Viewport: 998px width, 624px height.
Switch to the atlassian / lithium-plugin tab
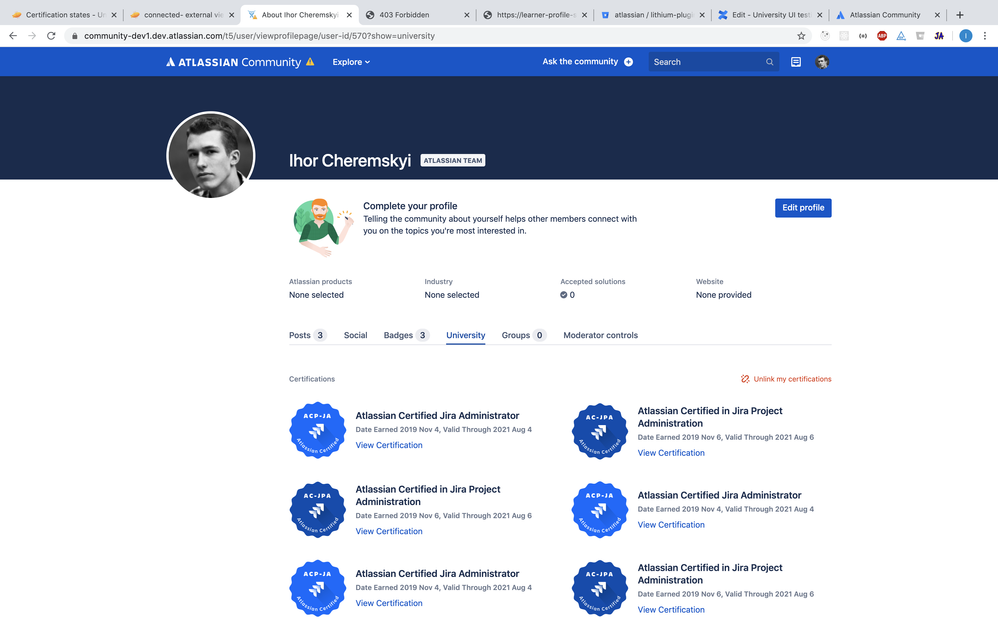tap(652, 15)
